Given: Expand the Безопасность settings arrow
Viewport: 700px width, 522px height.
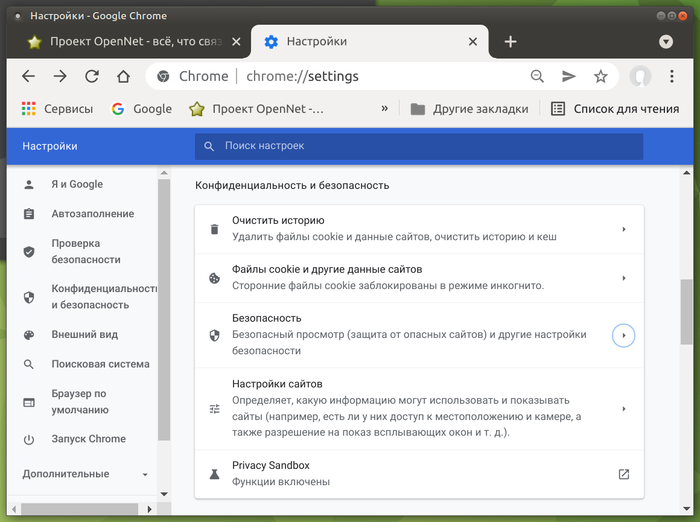Looking at the screenshot, I should point(624,335).
